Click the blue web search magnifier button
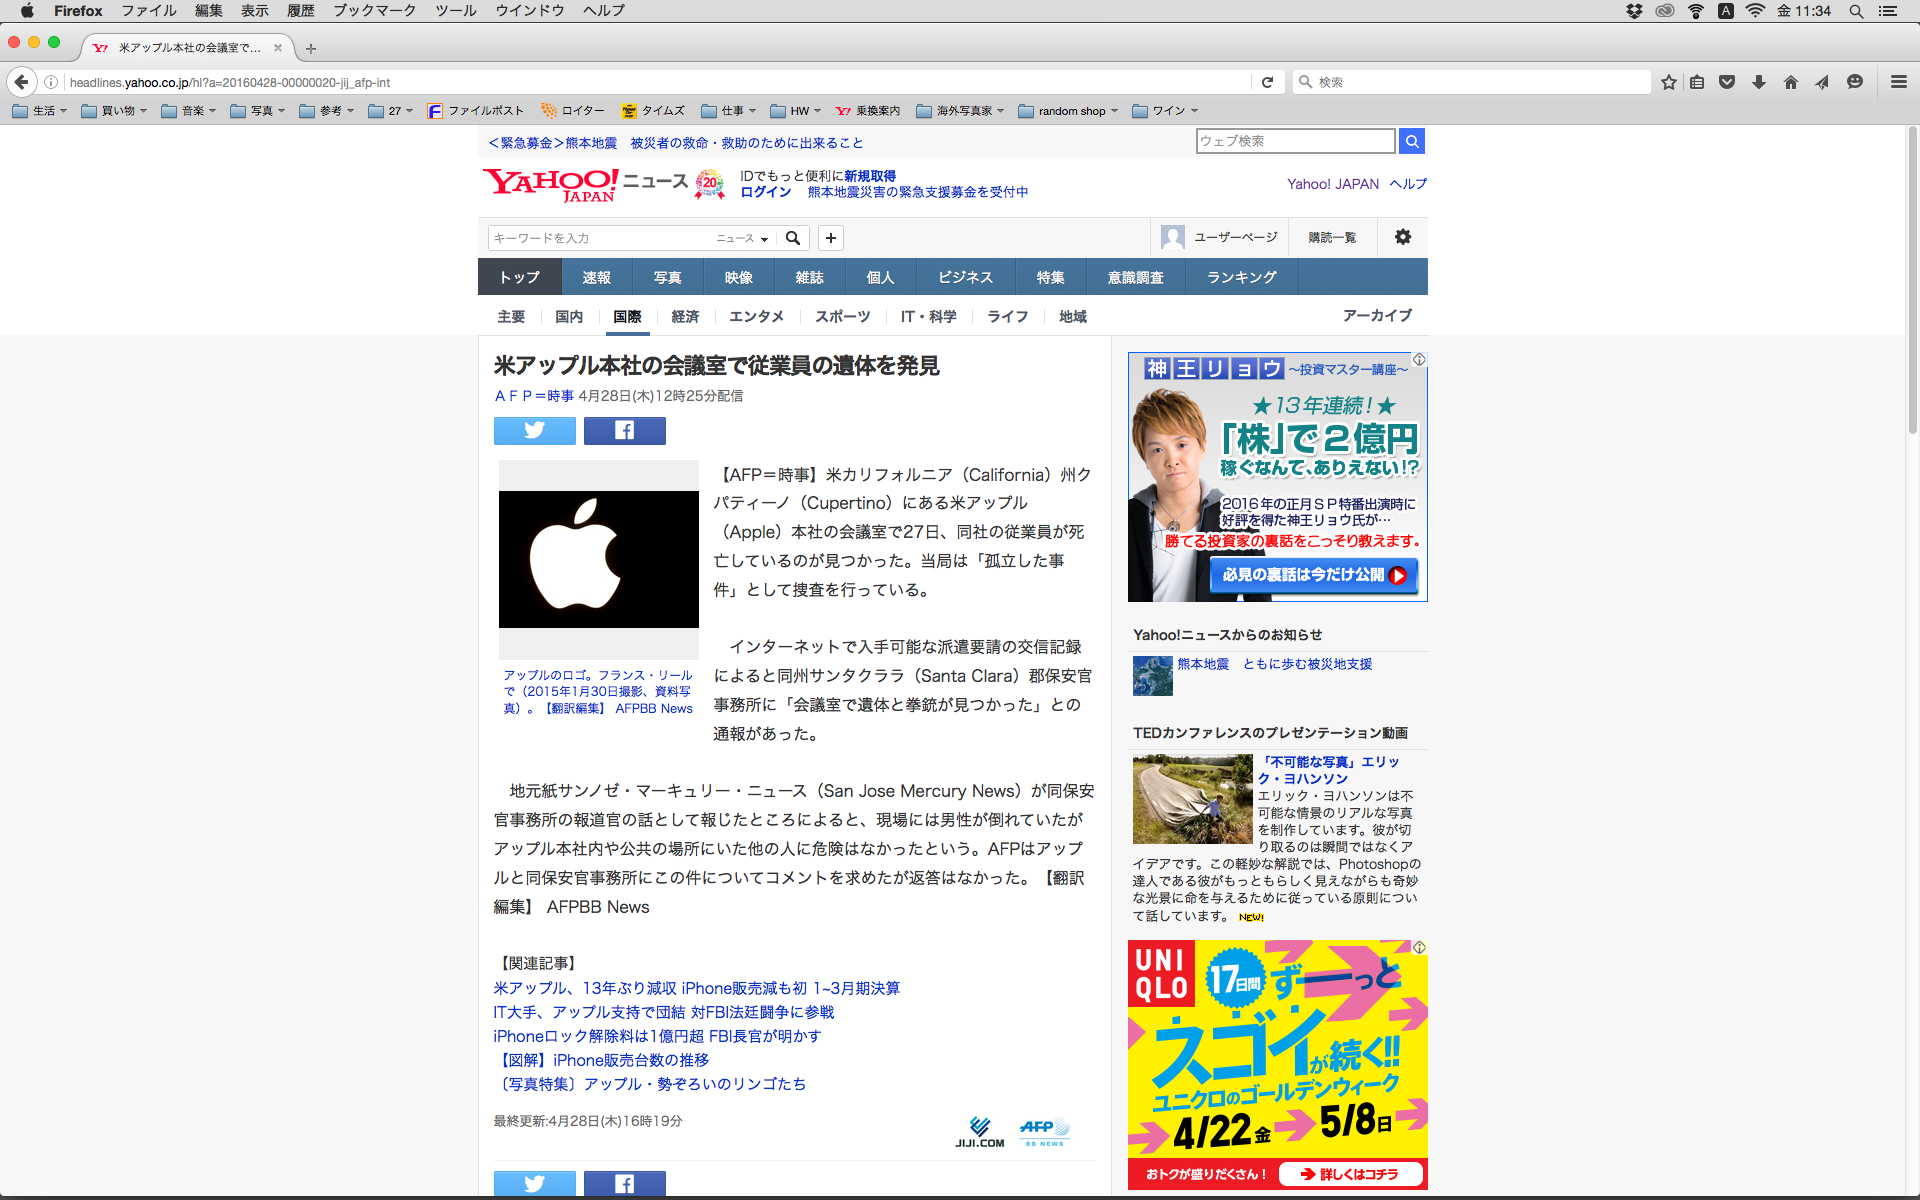Image resolution: width=1920 pixels, height=1200 pixels. (1411, 141)
